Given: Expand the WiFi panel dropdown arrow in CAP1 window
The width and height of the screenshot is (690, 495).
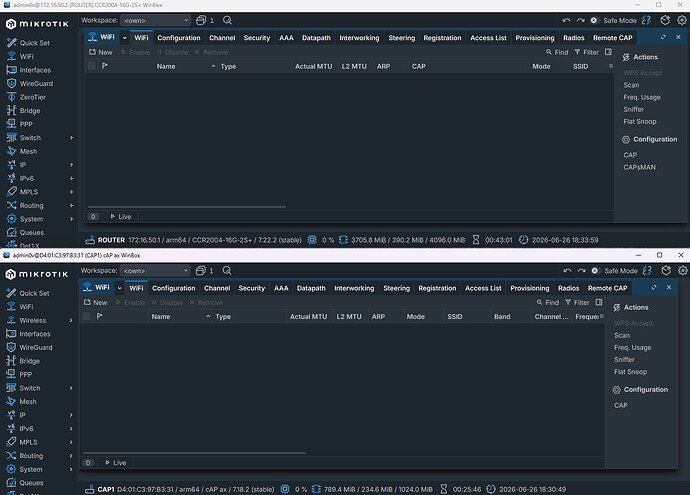Looking at the screenshot, I should [x=119, y=288].
